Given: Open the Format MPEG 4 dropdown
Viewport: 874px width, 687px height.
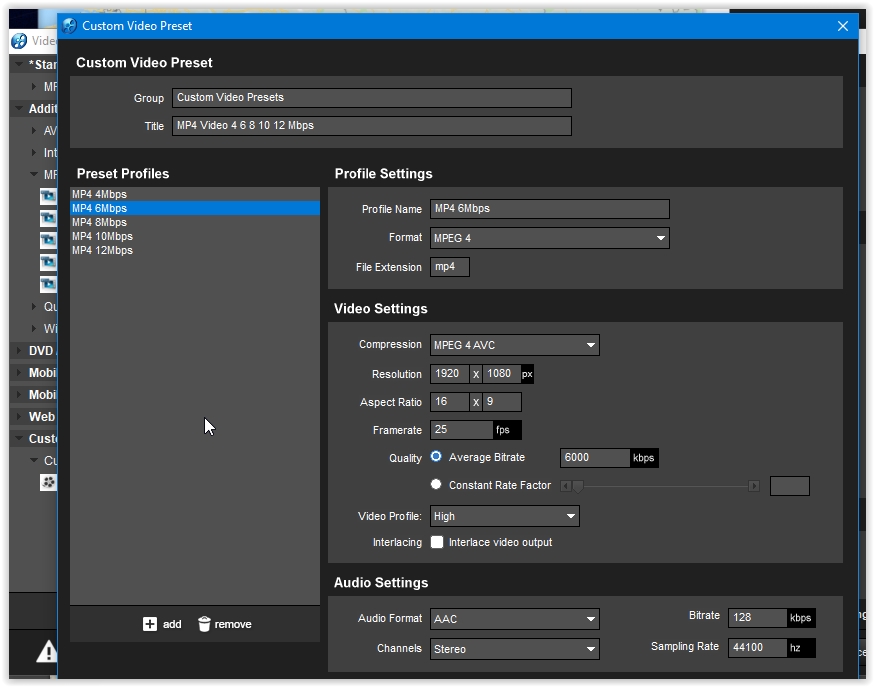Looking at the screenshot, I should 660,238.
